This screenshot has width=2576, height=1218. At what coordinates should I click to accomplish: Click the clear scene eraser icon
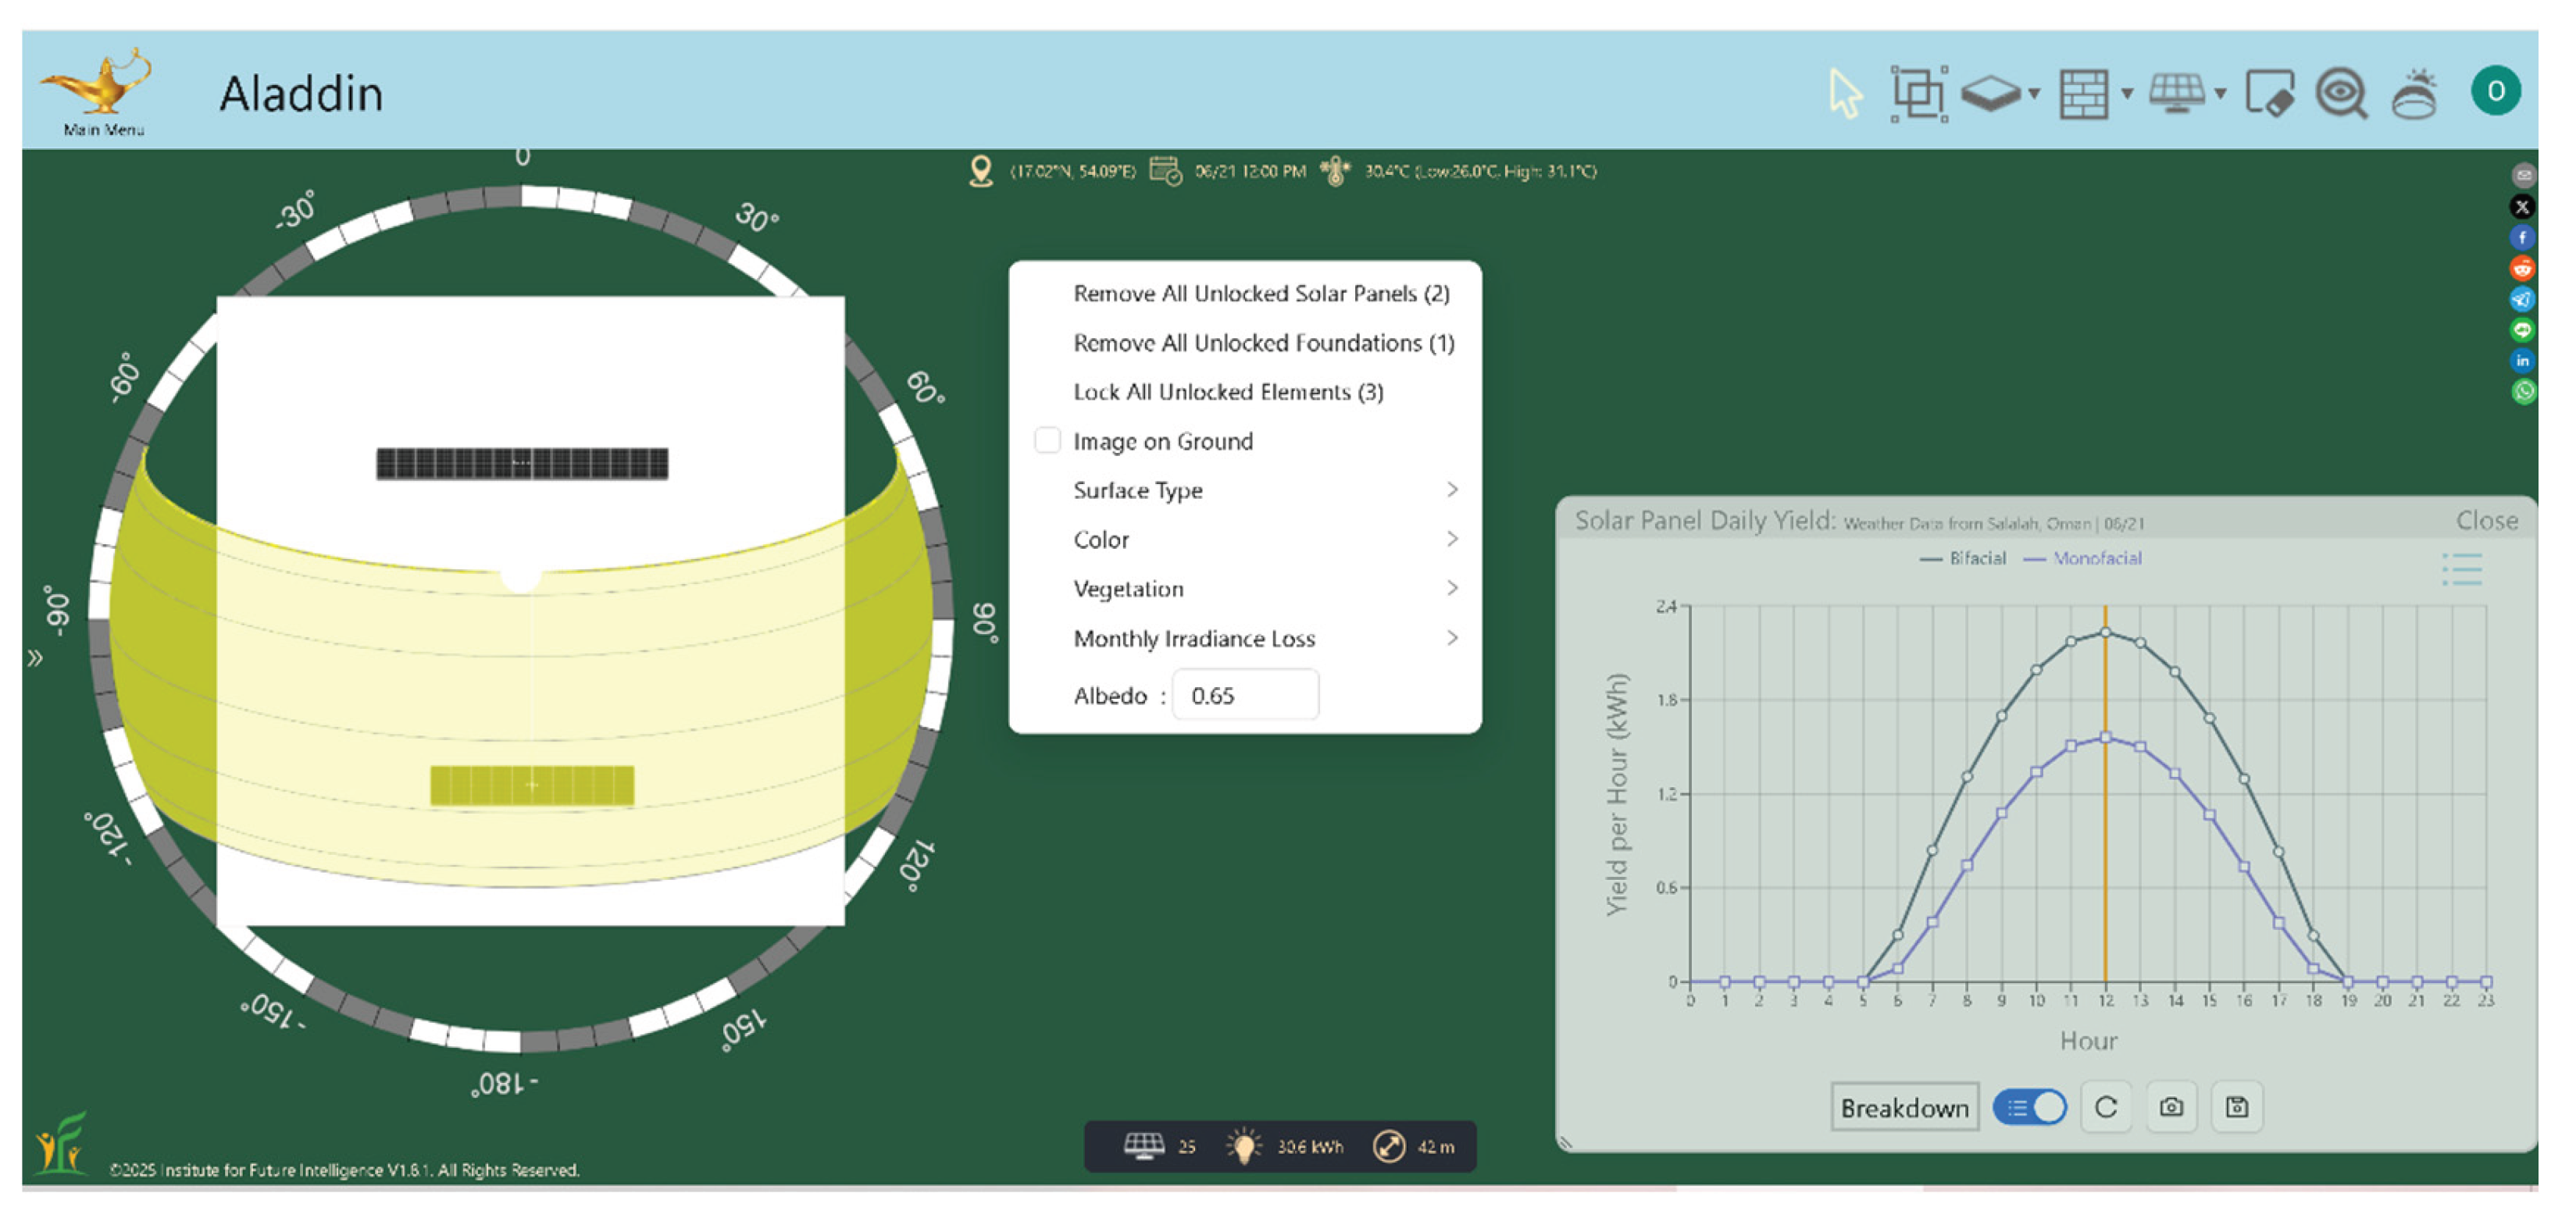pos(2269,94)
